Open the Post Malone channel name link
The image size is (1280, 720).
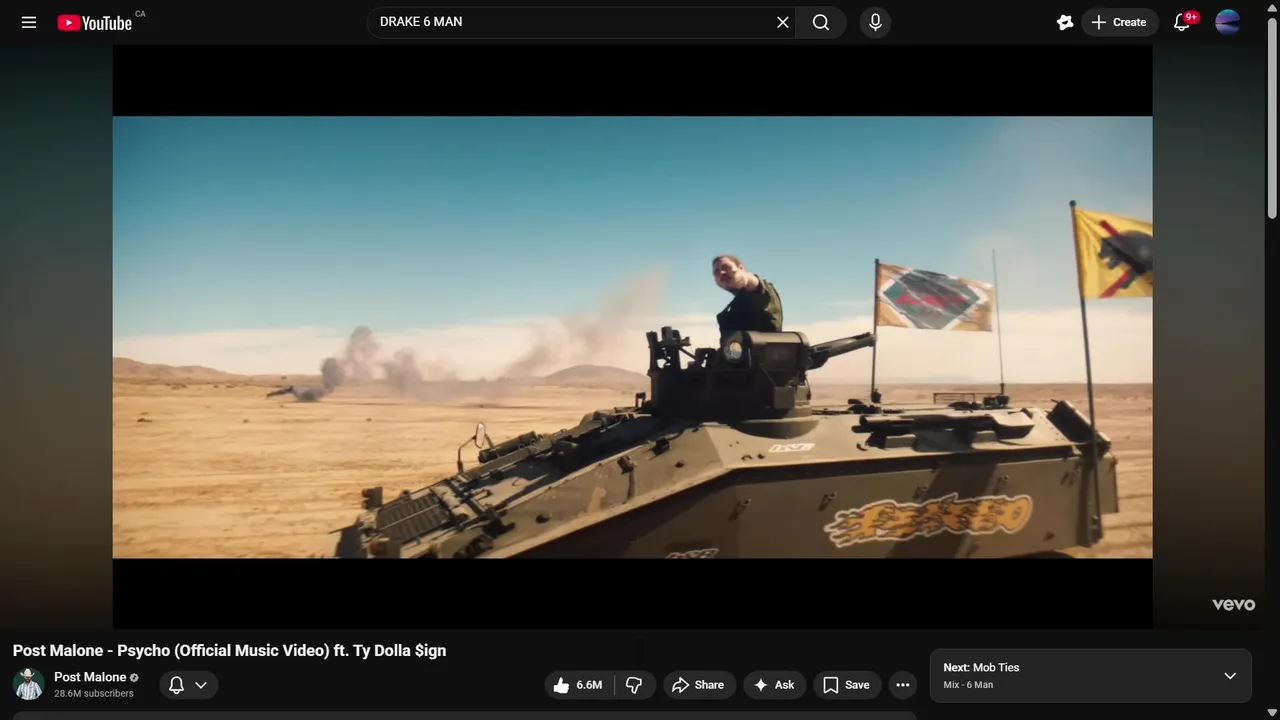[x=90, y=677]
